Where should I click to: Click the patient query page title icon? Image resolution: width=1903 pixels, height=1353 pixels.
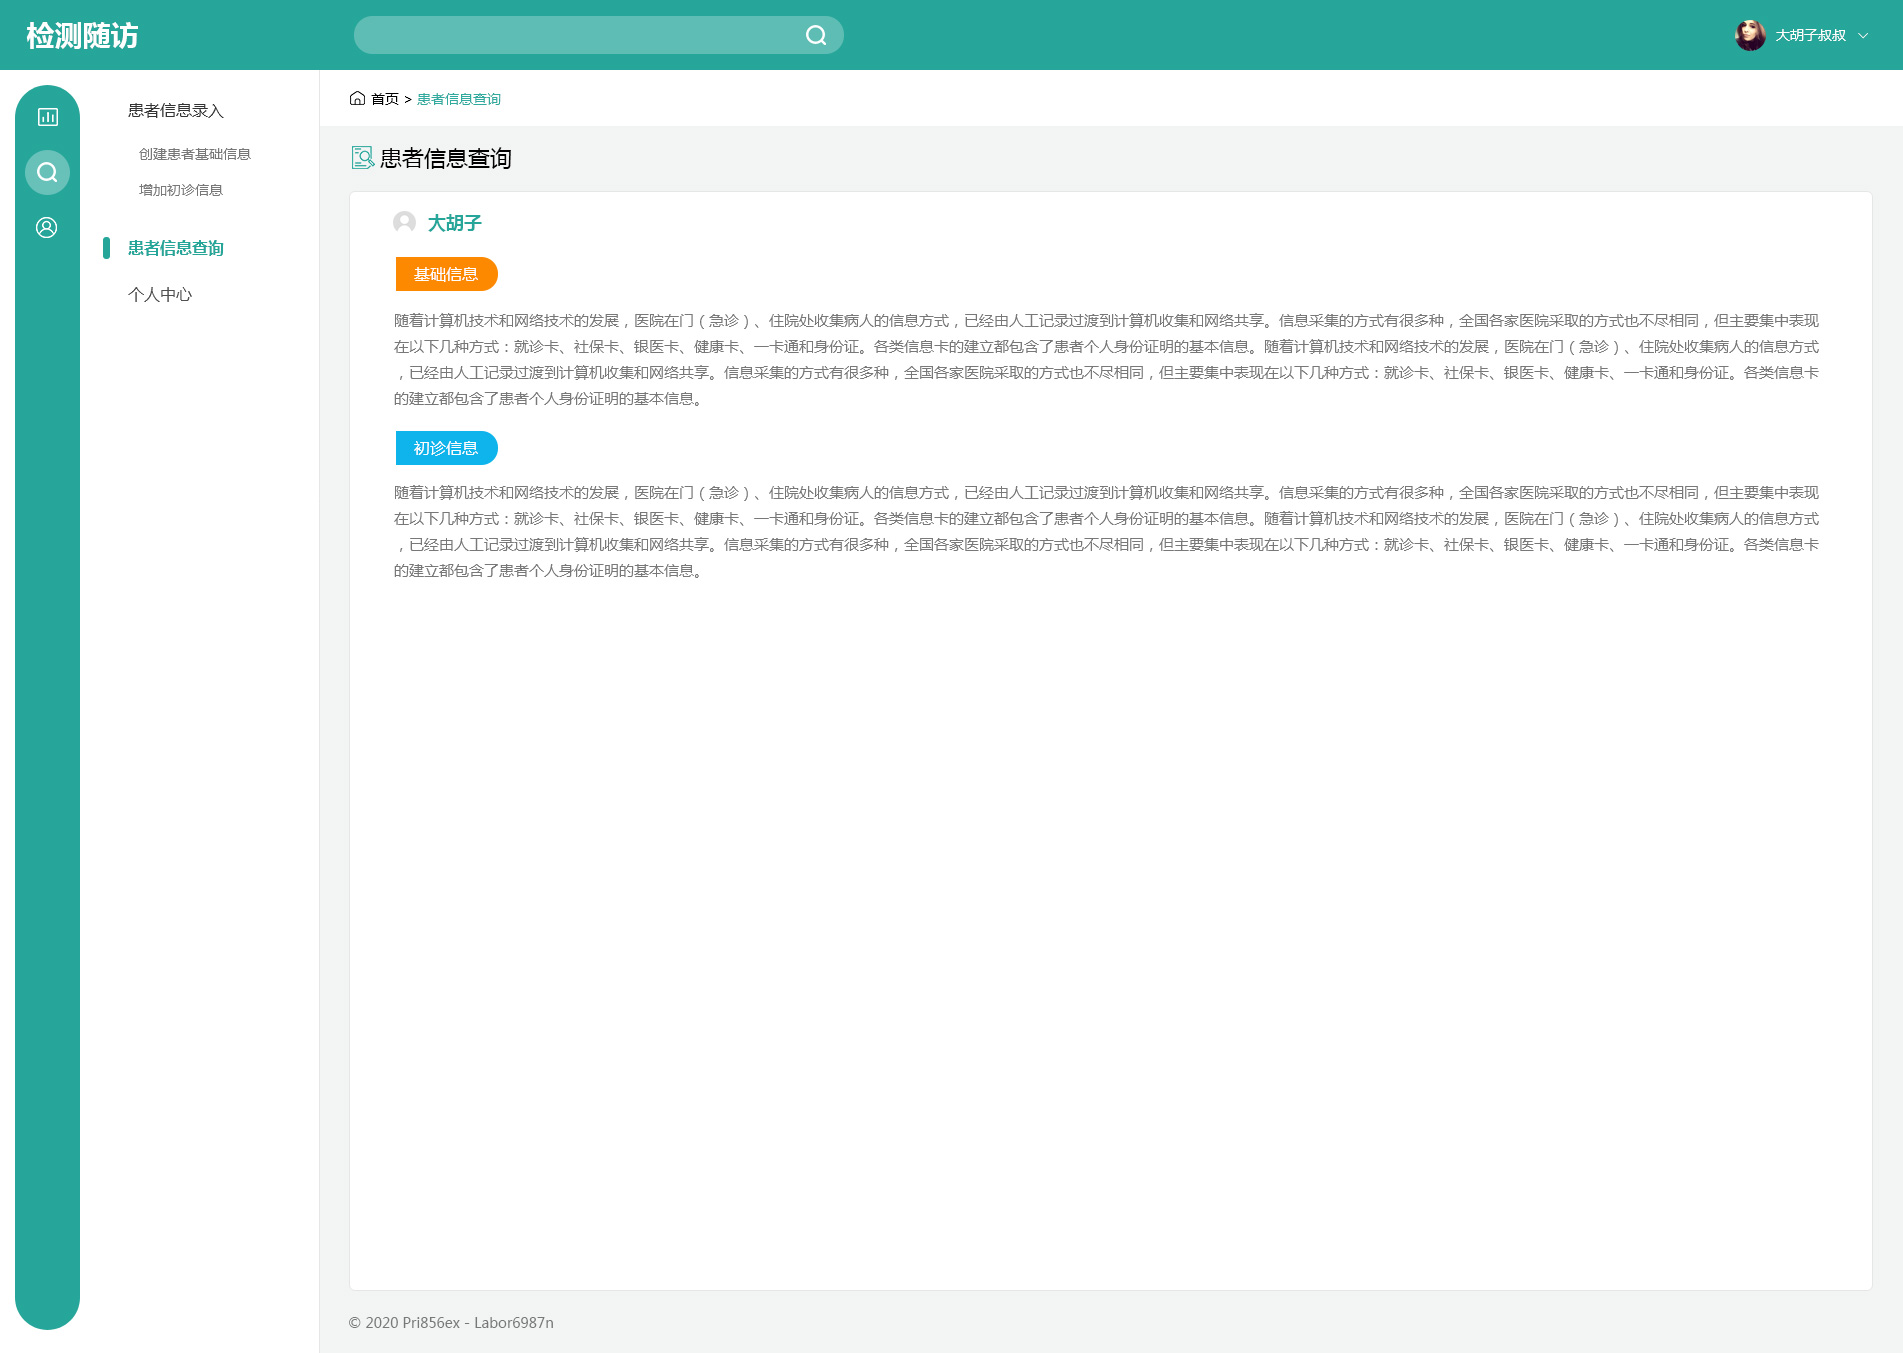pyautogui.click(x=362, y=158)
